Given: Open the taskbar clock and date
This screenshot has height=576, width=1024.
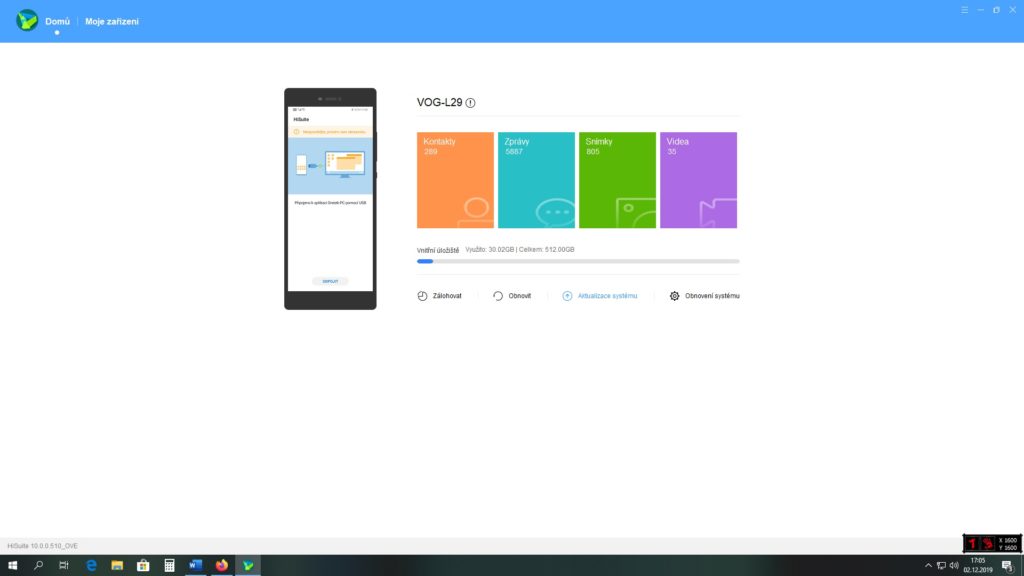Looking at the screenshot, I should click(978, 566).
